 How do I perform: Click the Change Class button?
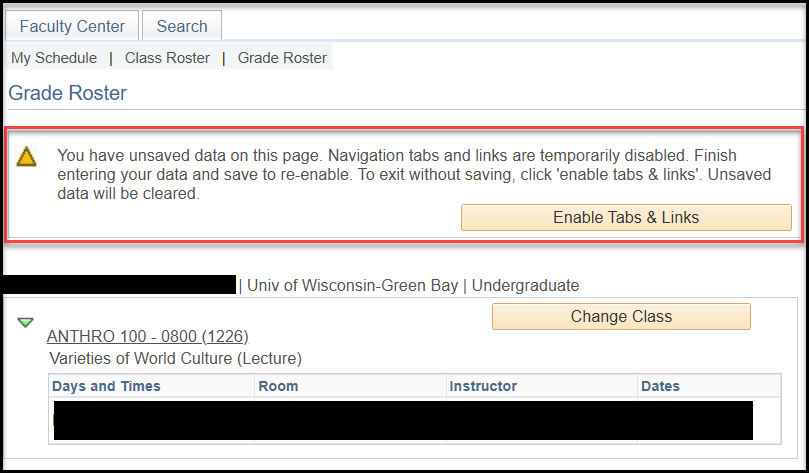point(621,317)
